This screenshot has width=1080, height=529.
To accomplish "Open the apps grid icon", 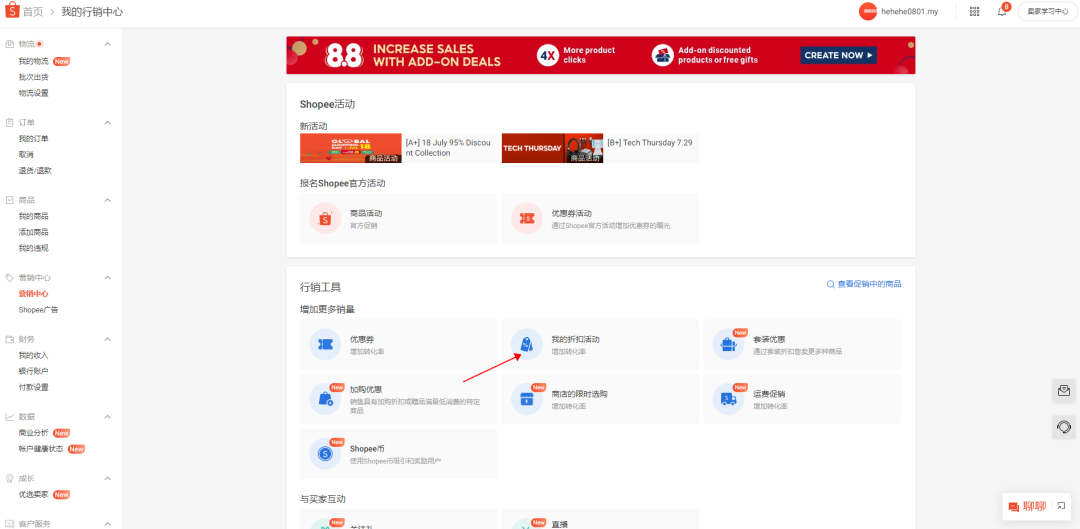I will pyautogui.click(x=975, y=12).
